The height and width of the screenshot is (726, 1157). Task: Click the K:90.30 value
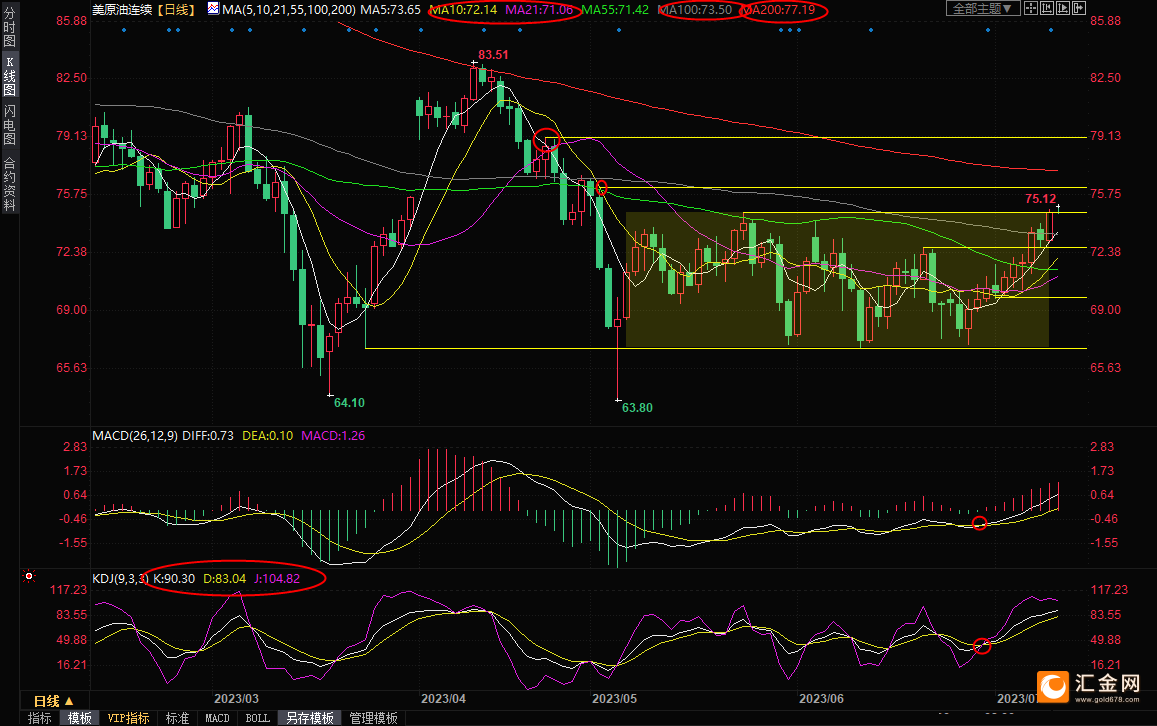[x=174, y=578]
